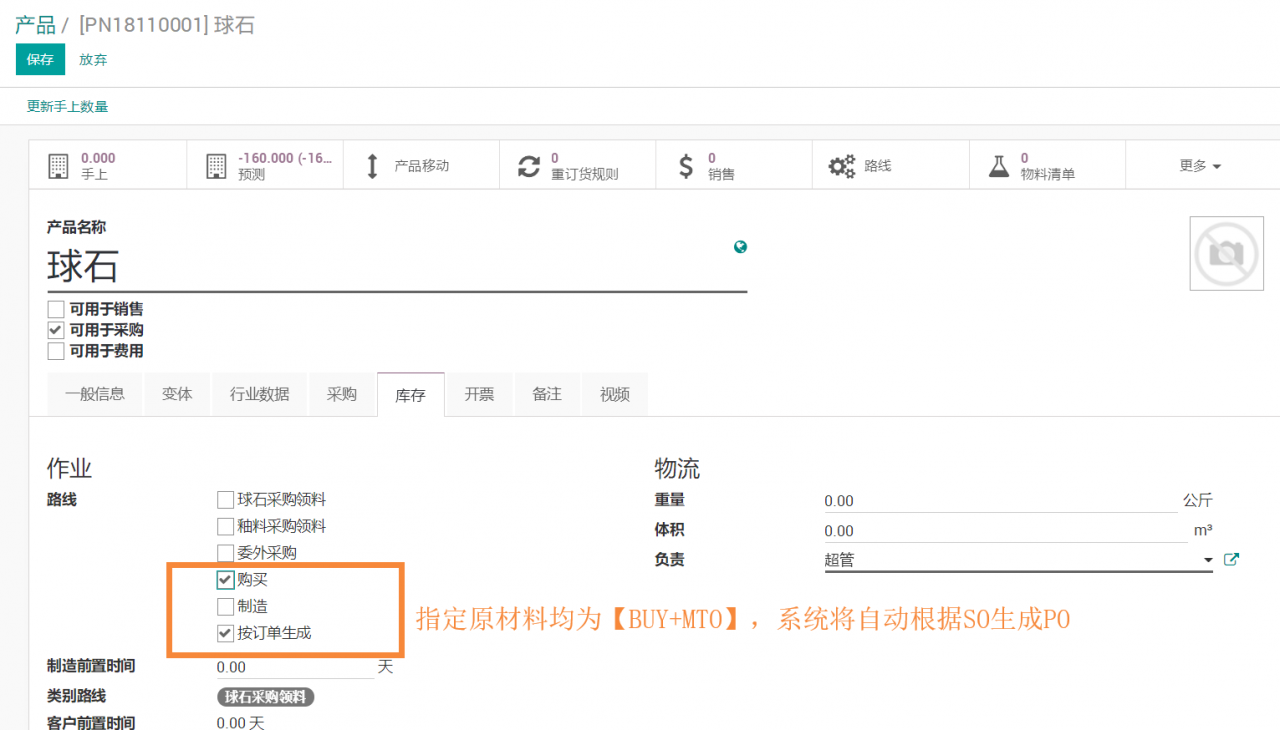Screen dimensions: 1280x730
Task: Click the 制造前置时间 input field
Action: 295,667
